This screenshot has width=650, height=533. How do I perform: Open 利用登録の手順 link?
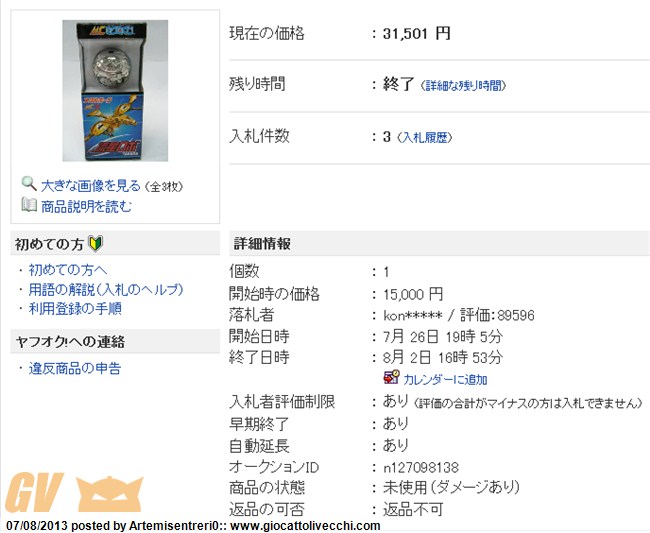(75, 308)
